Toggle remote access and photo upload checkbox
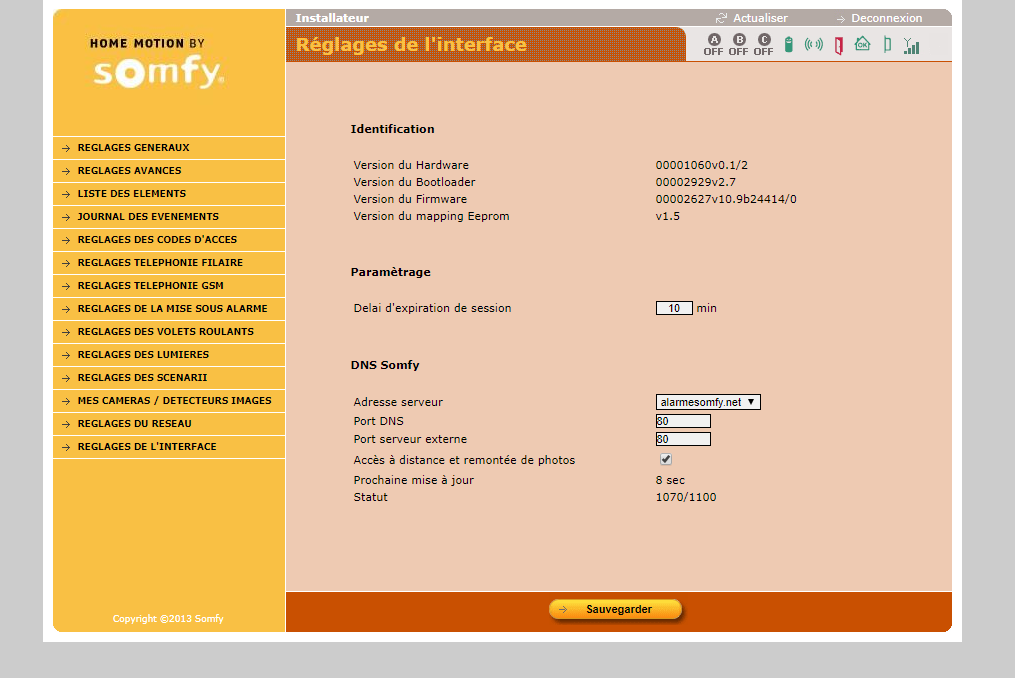The image size is (1015, 678). pos(666,460)
